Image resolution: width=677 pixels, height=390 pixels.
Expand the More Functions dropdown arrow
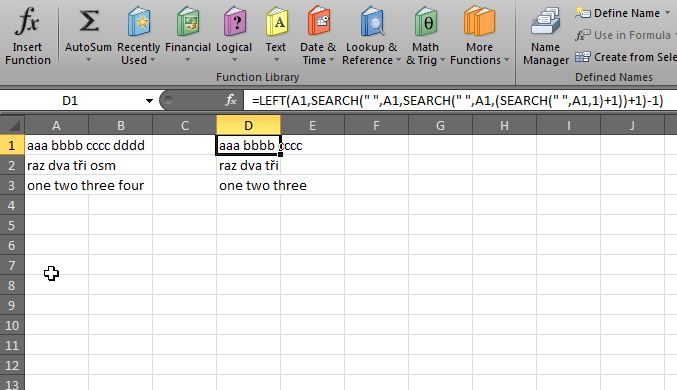point(506,60)
